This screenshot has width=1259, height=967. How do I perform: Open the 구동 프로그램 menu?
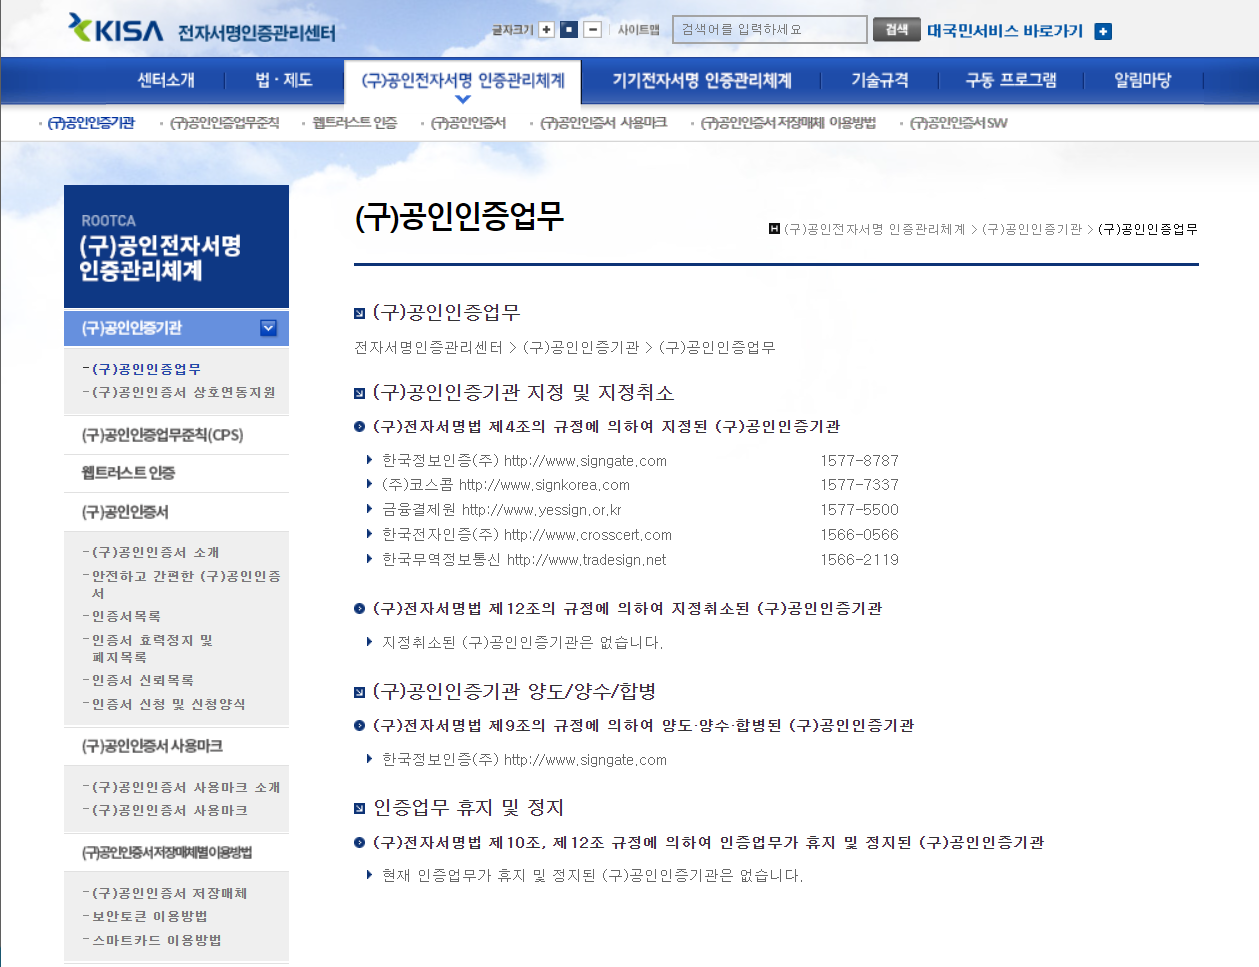point(1011,80)
